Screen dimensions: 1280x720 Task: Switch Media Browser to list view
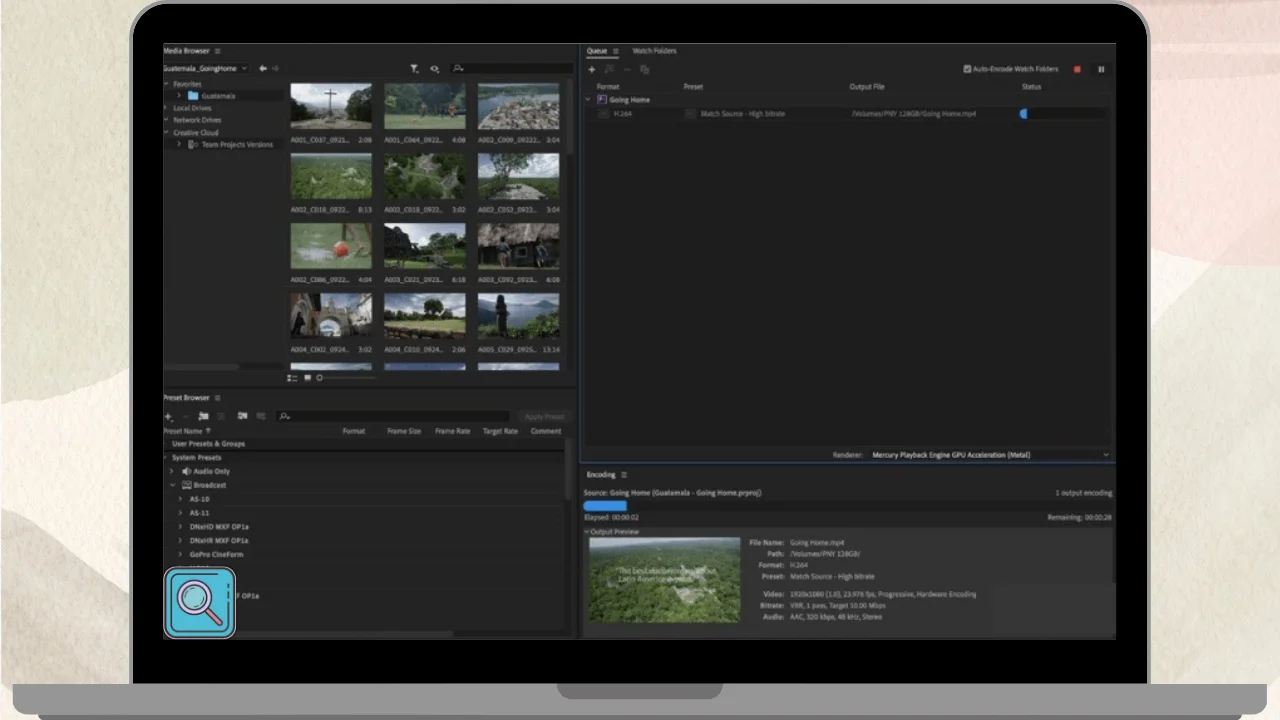[x=292, y=378]
